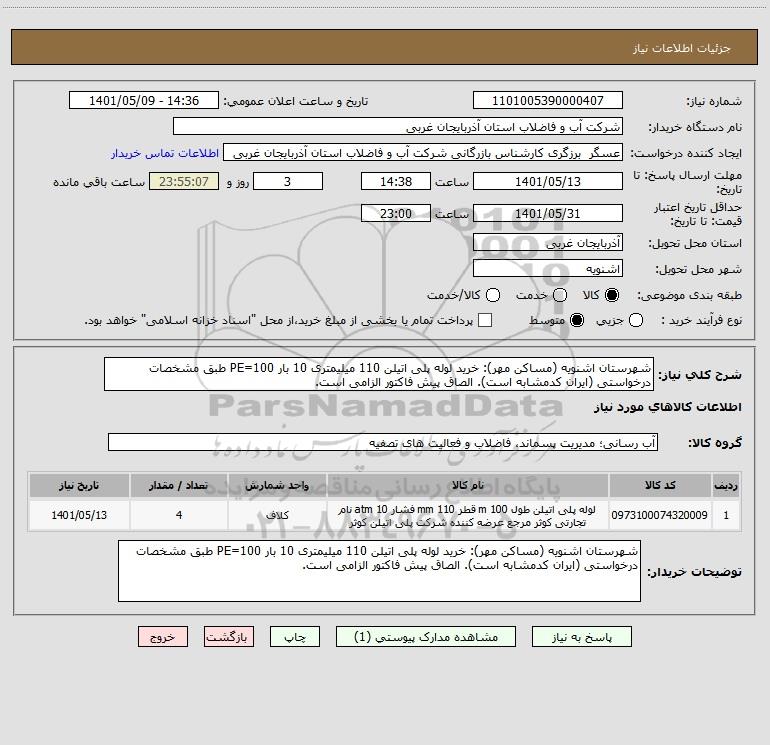Click the خروج exit button
The width and height of the screenshot is (770, 745).
pyautogui.click(x=163, y=637)
